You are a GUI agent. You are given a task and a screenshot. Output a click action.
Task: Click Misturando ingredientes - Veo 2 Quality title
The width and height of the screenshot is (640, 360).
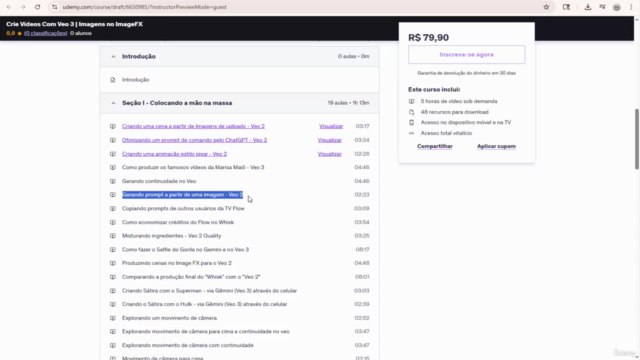(x=171, y=236)
